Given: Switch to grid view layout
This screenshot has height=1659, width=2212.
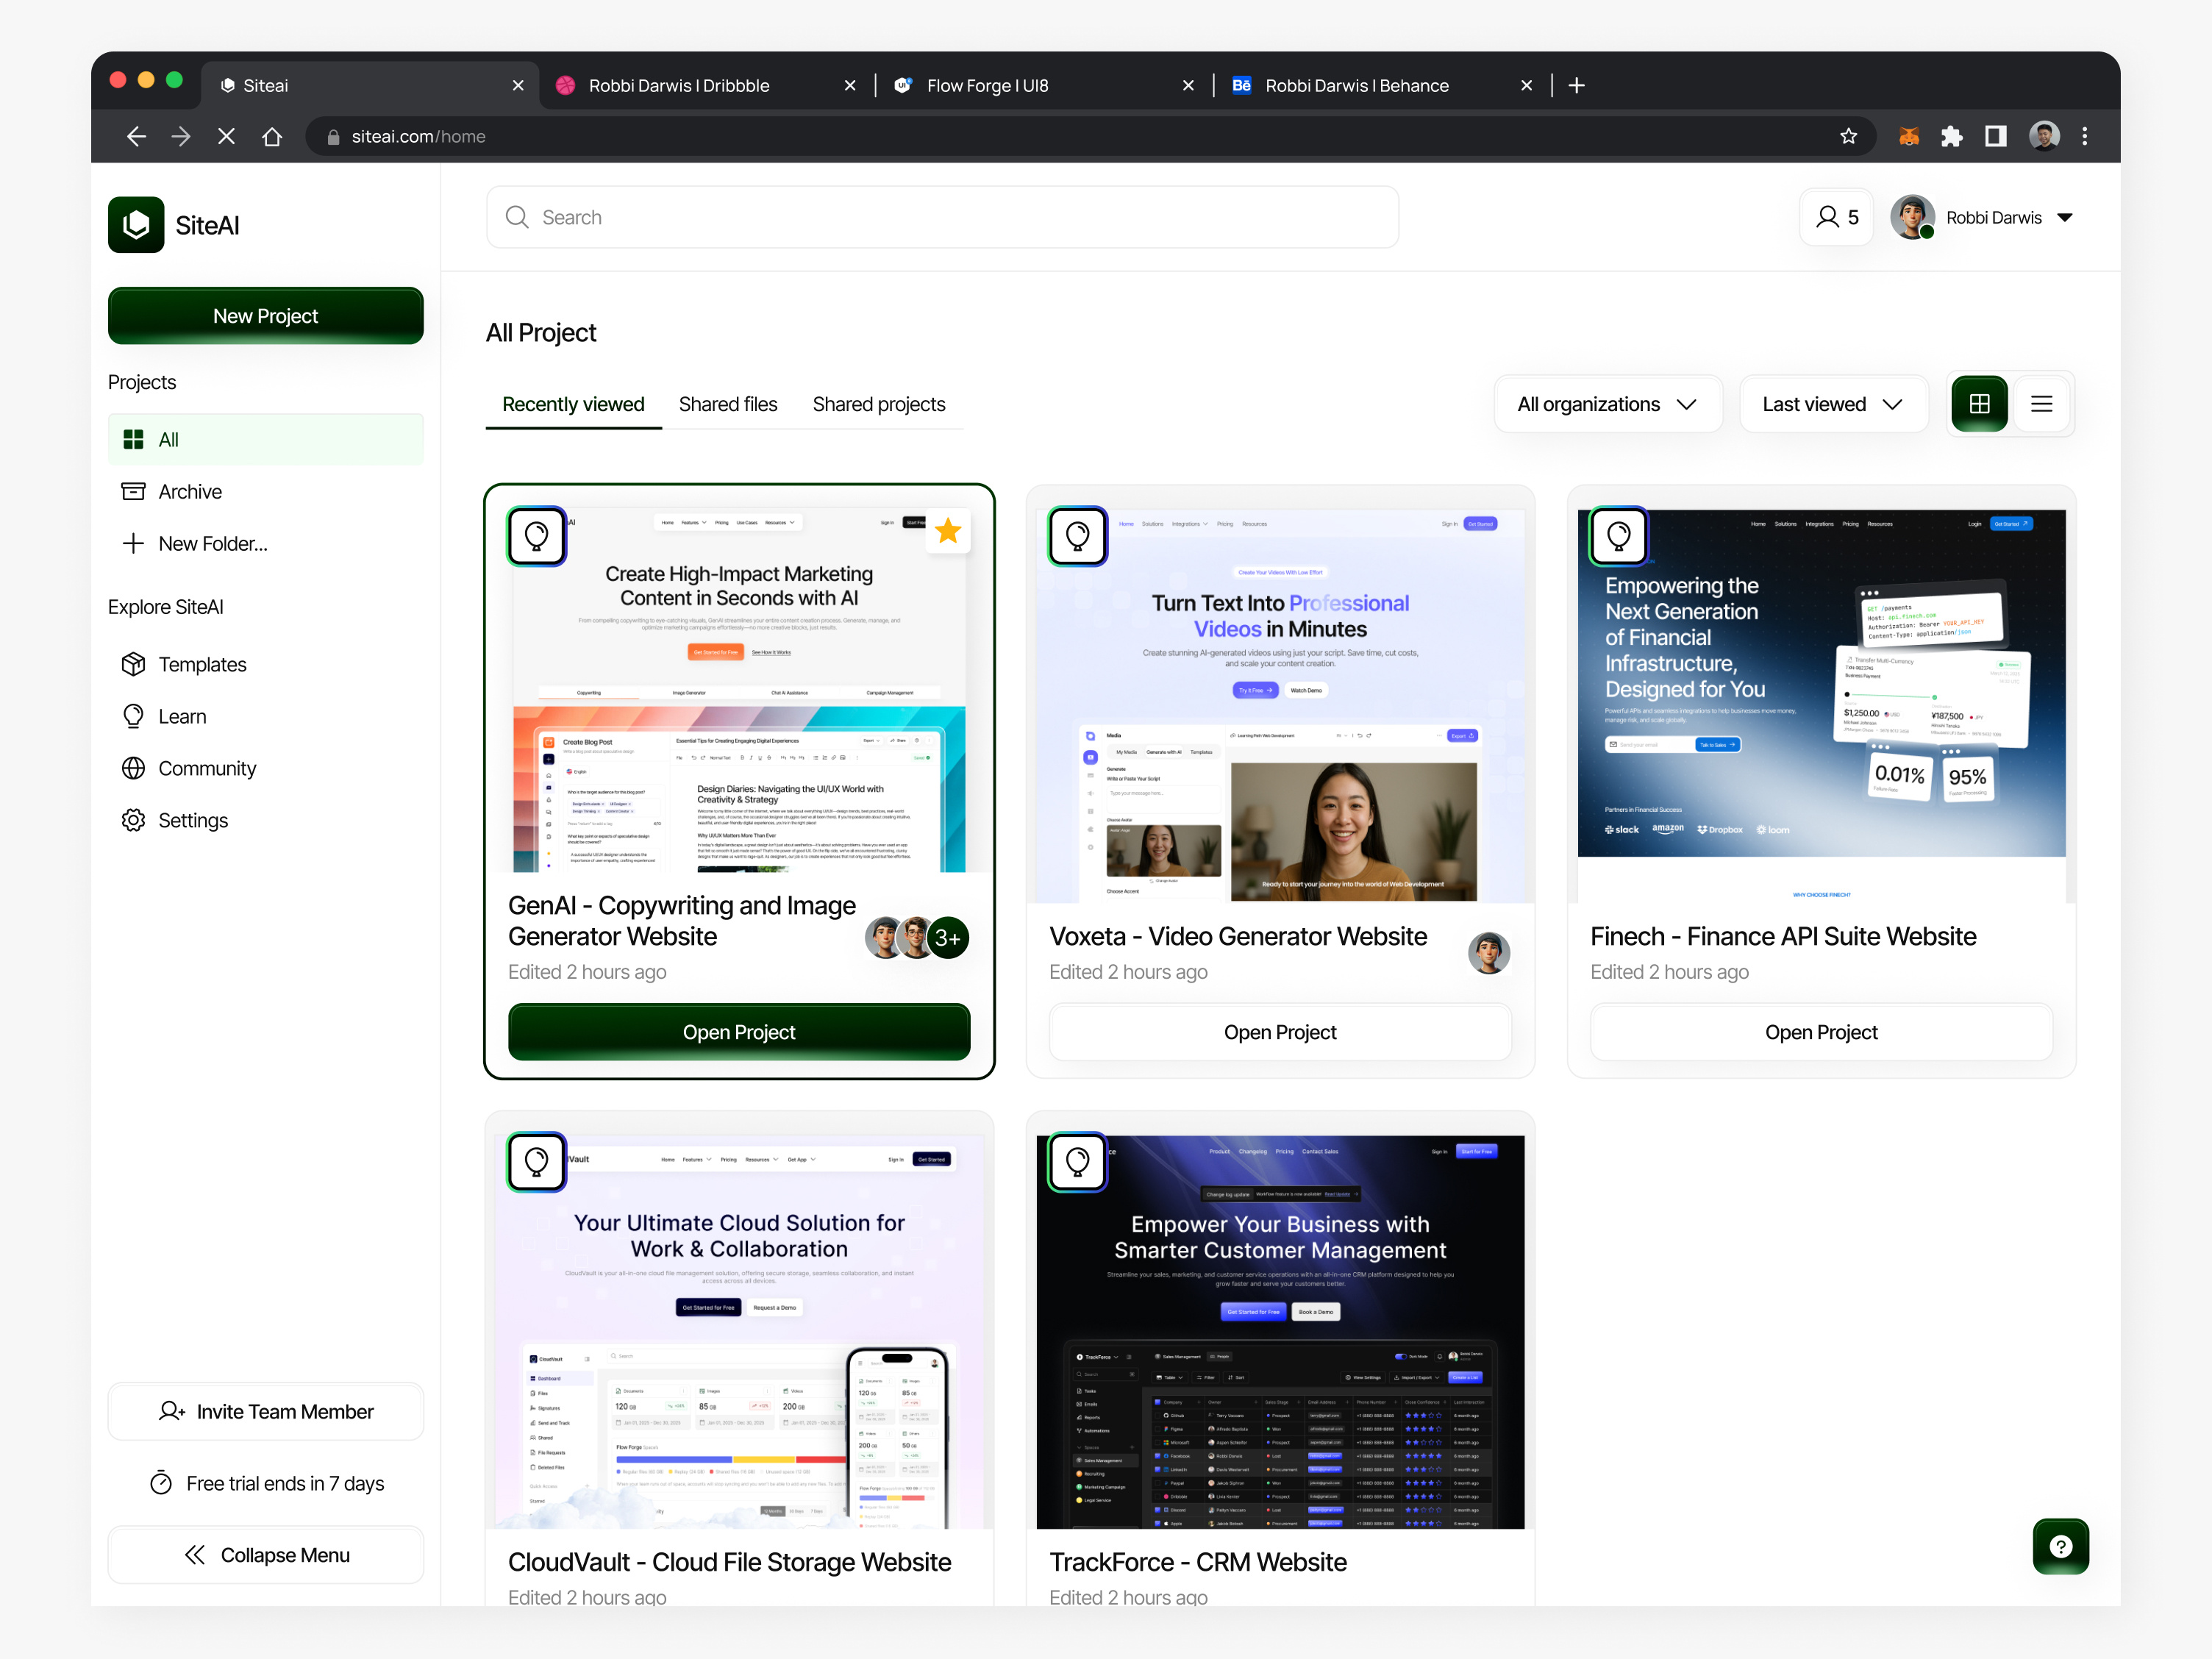Looking at the screenshot, I should point(1979,404).
